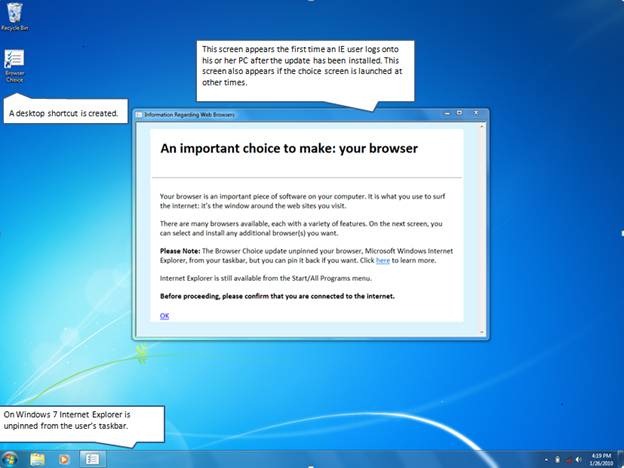
Task: Maximize the Information Regarding Web Browsers window
Action: tap(460, 113)
